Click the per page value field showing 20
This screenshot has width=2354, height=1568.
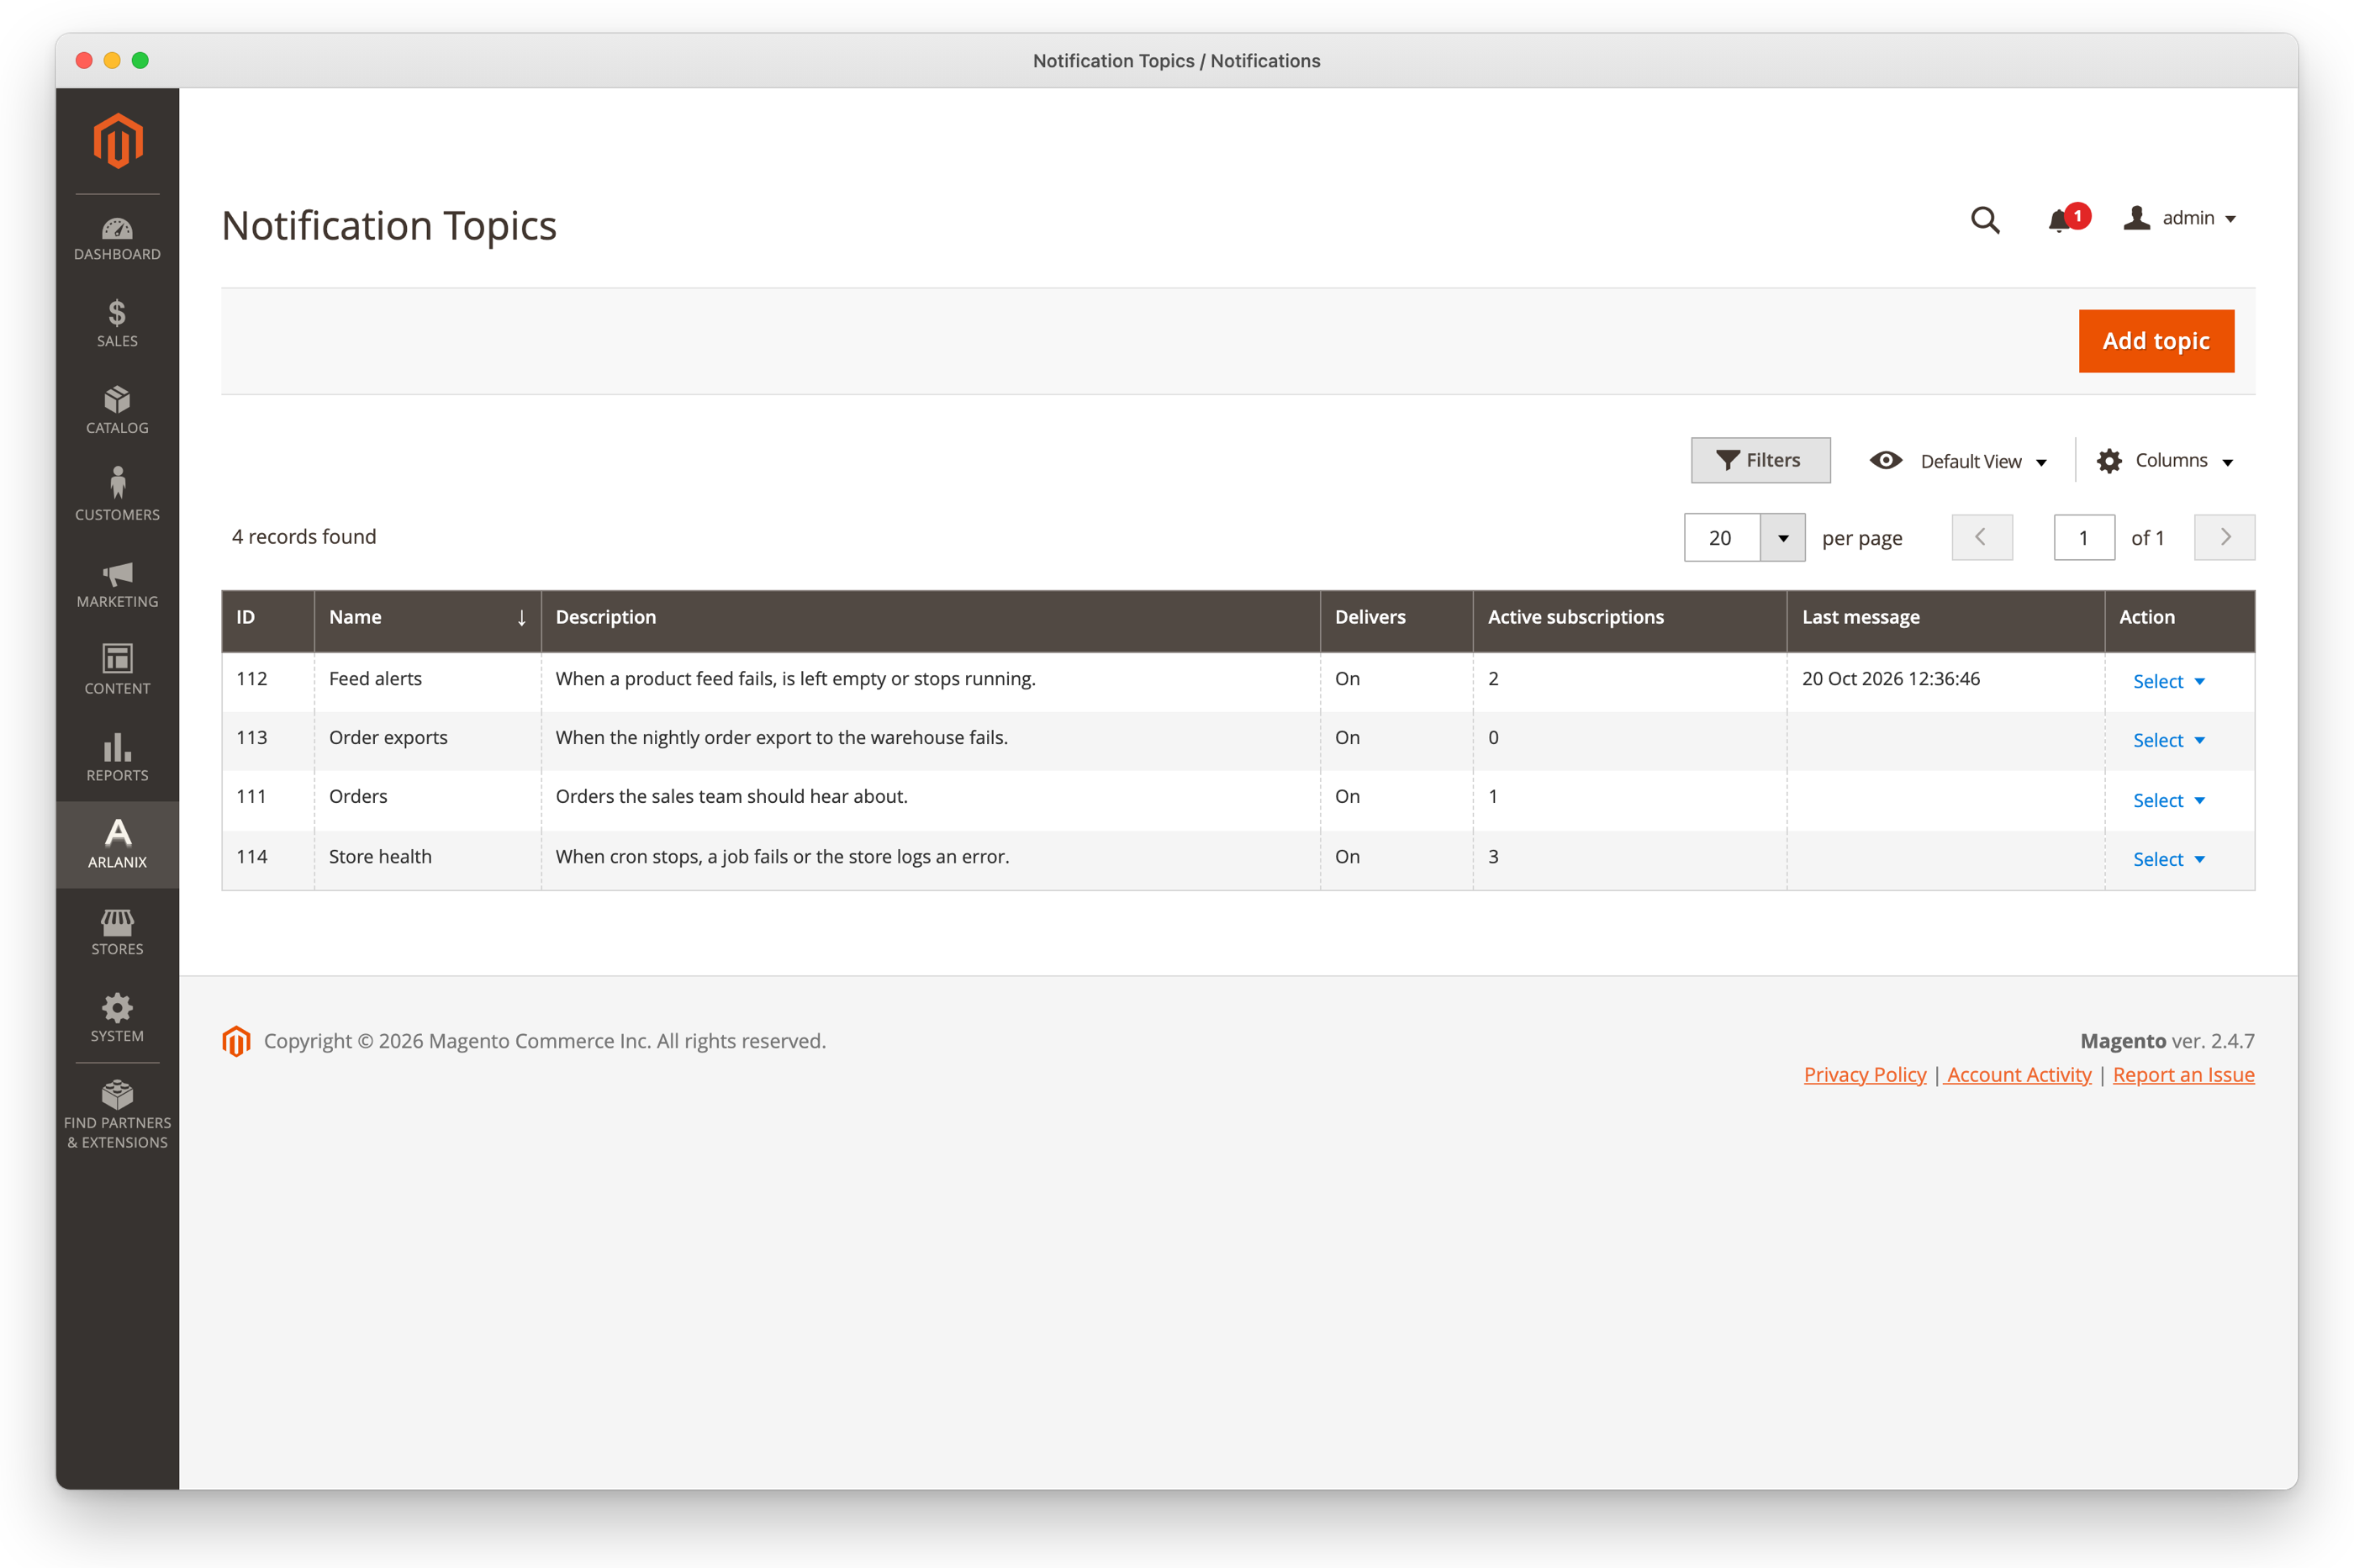[1722, 538]
